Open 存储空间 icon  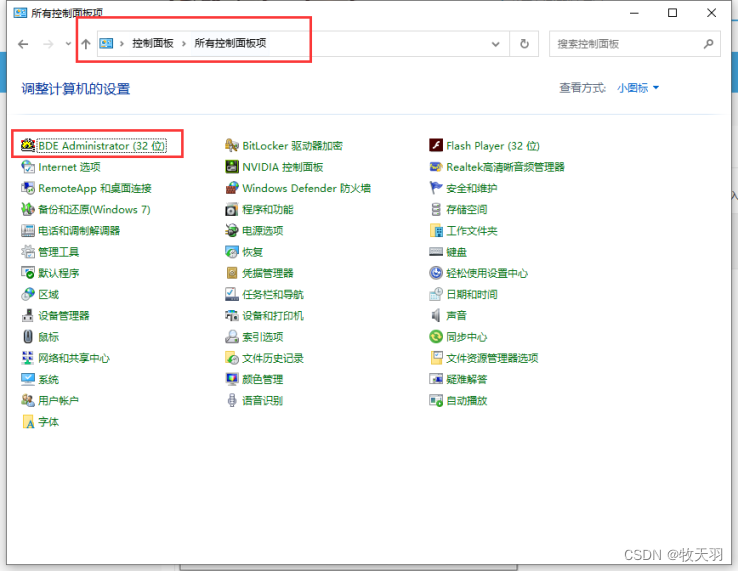pyautogui.click(x=436, y=209)
